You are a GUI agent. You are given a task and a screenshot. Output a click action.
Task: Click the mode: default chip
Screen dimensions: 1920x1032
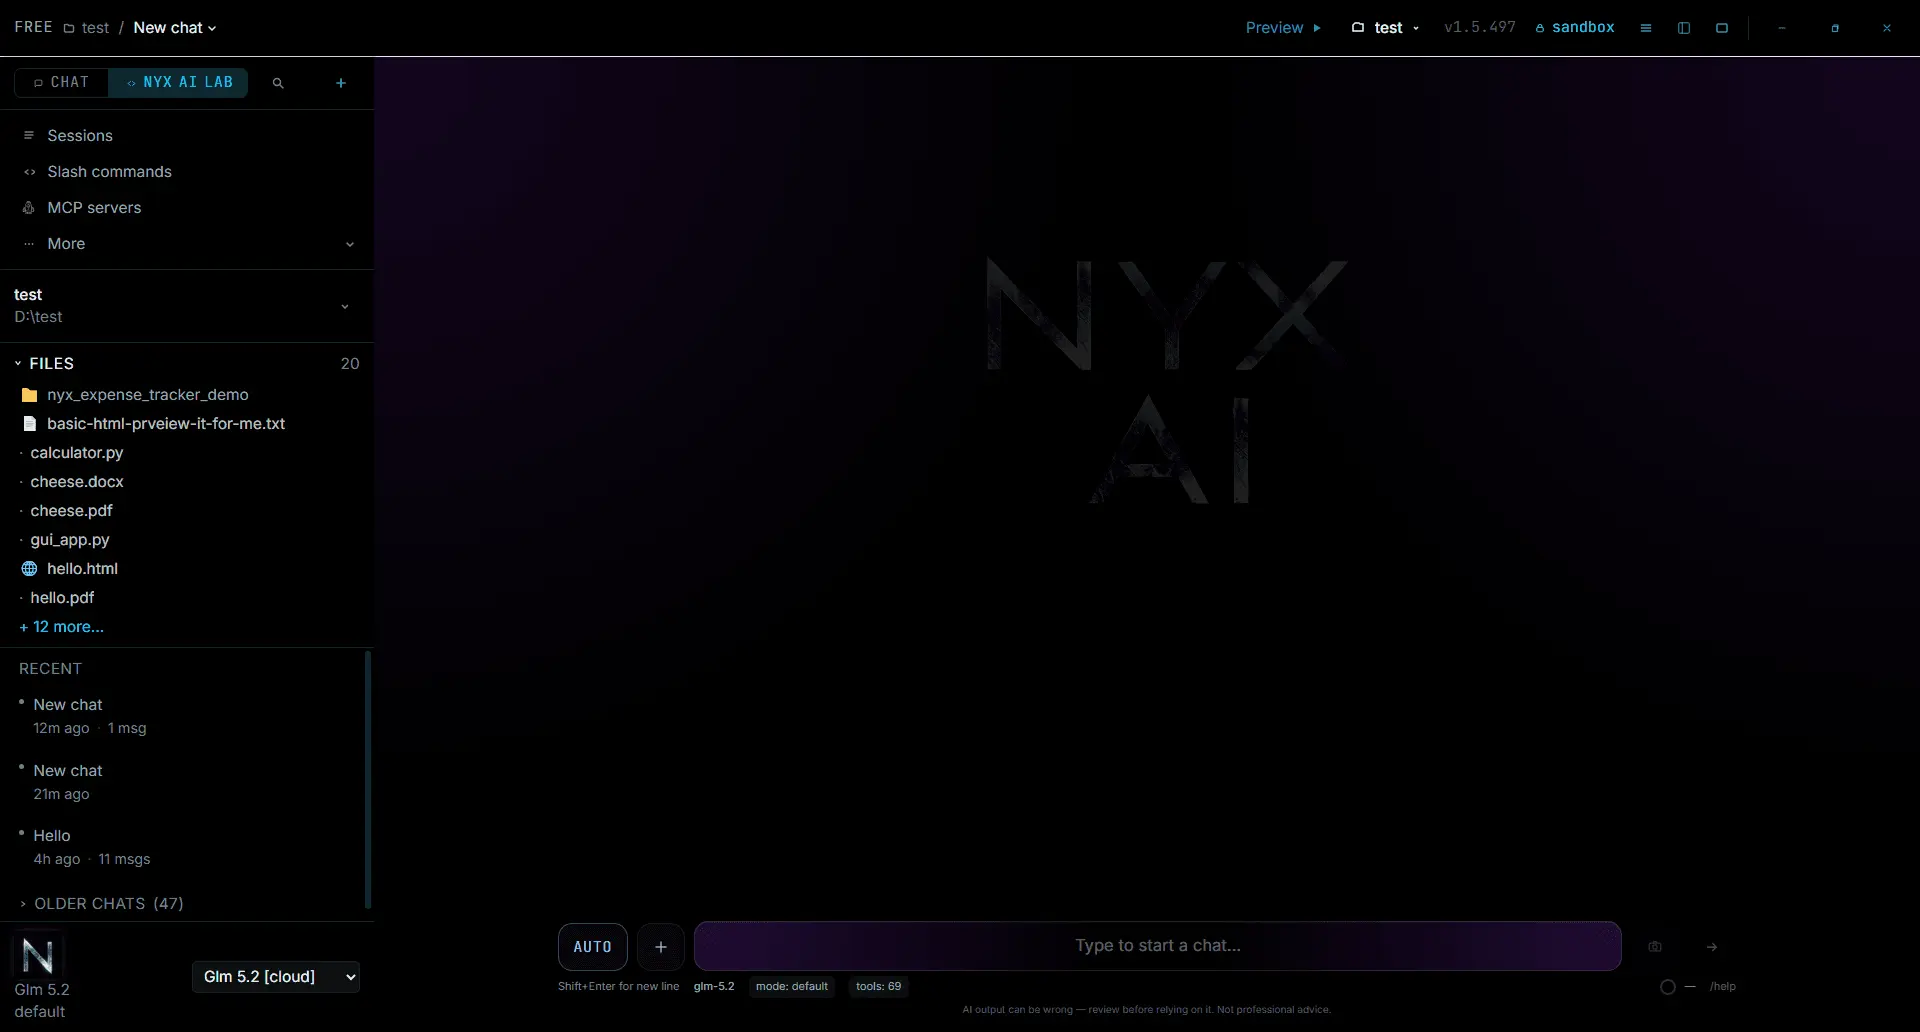792,987
